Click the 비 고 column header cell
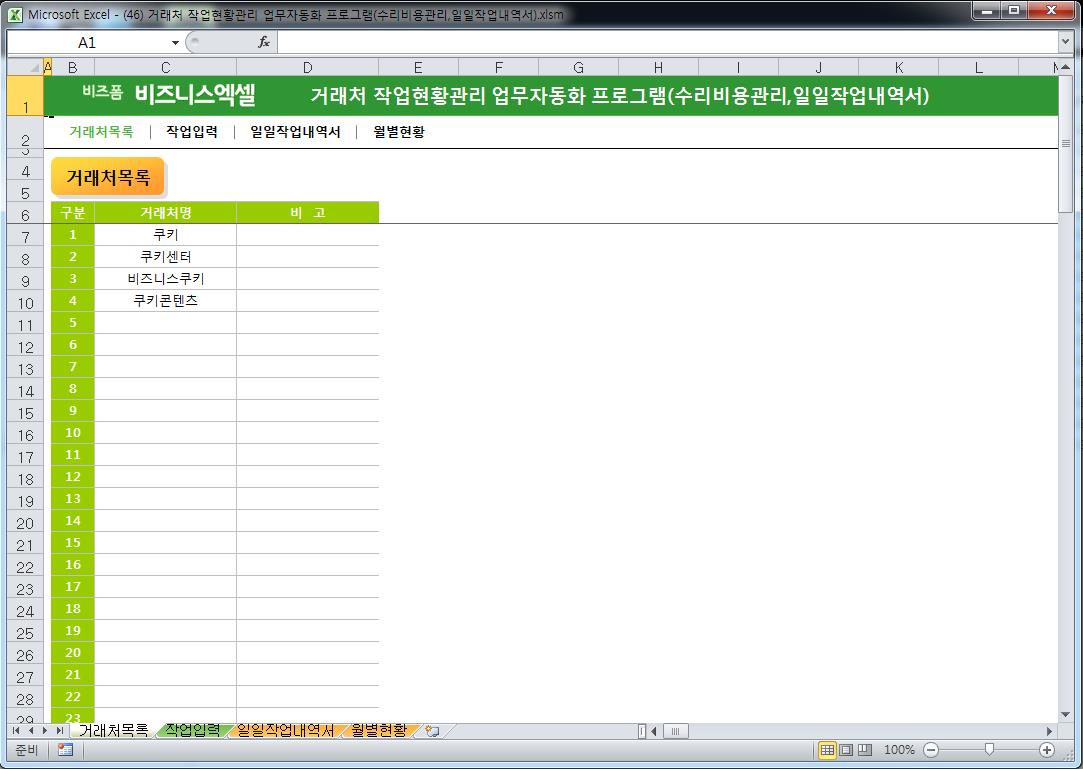This screenshot has height=769, width=1083. pos(307,212)
